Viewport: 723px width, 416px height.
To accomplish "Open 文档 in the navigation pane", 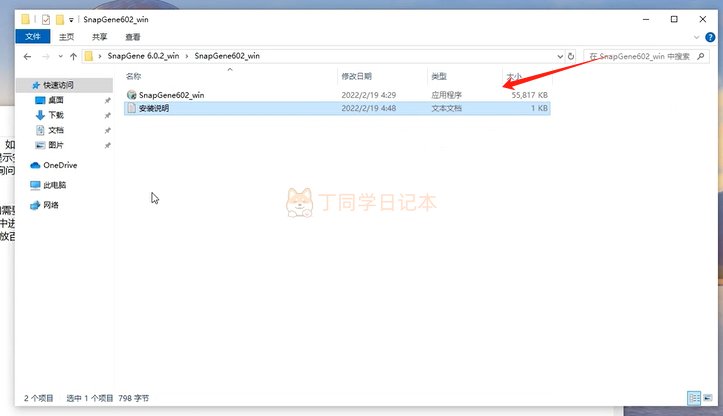I will click(x=56, y=131).
